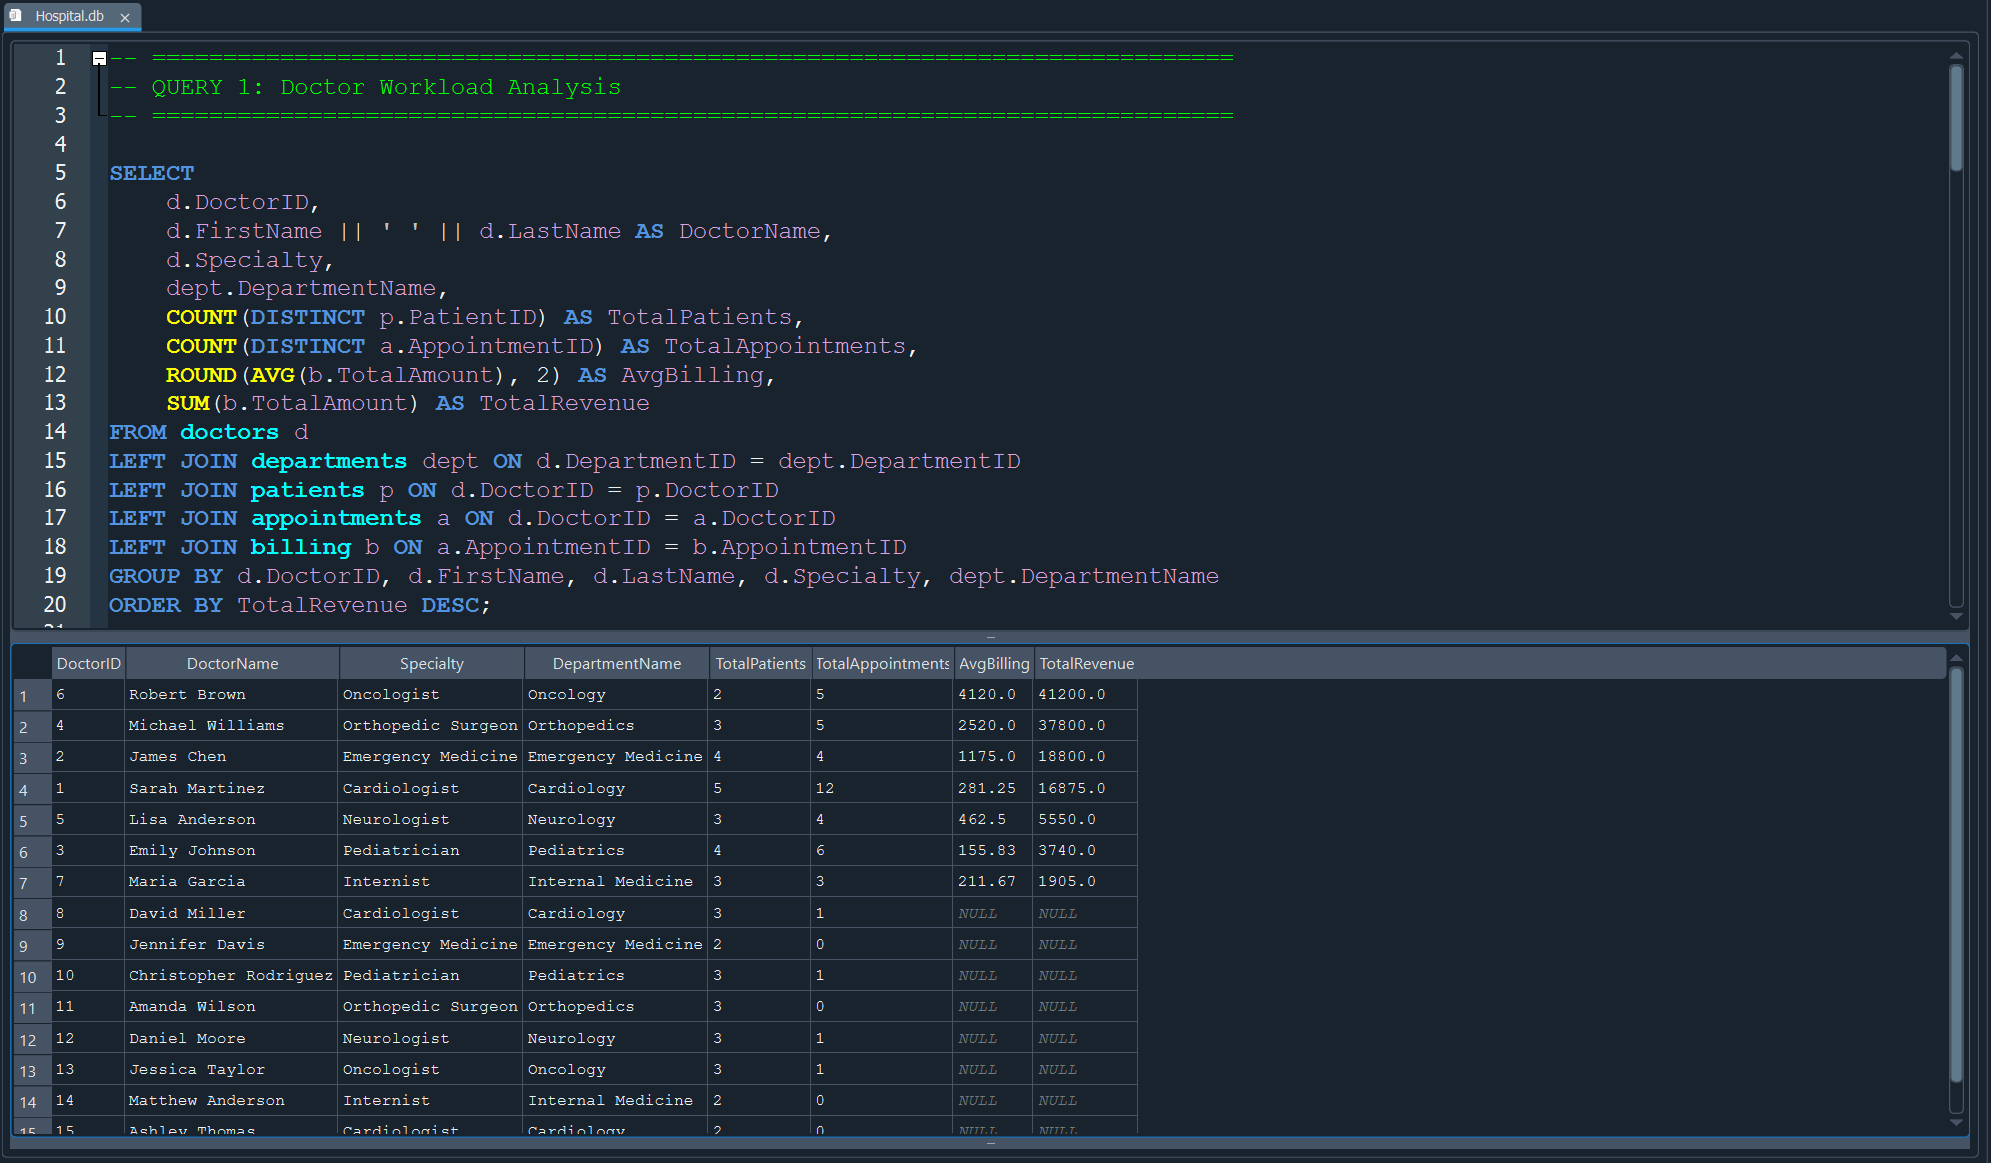Collapse the QUERY 1 comment block fold marker
The image size is (1991, 1163).
(99, 58)
